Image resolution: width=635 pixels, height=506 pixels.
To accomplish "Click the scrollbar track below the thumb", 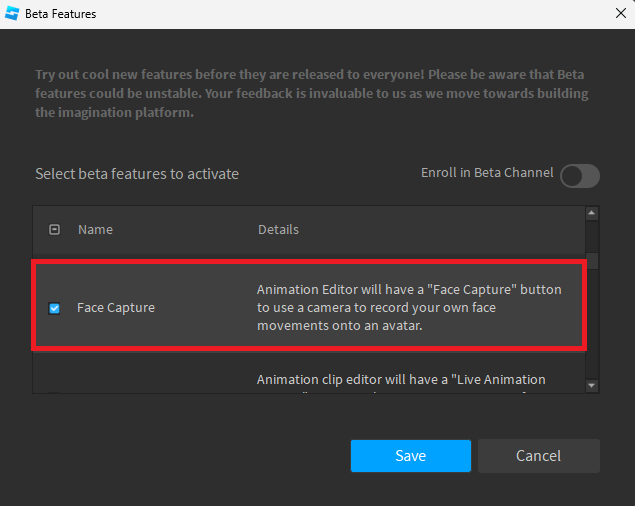I will 591,330.
